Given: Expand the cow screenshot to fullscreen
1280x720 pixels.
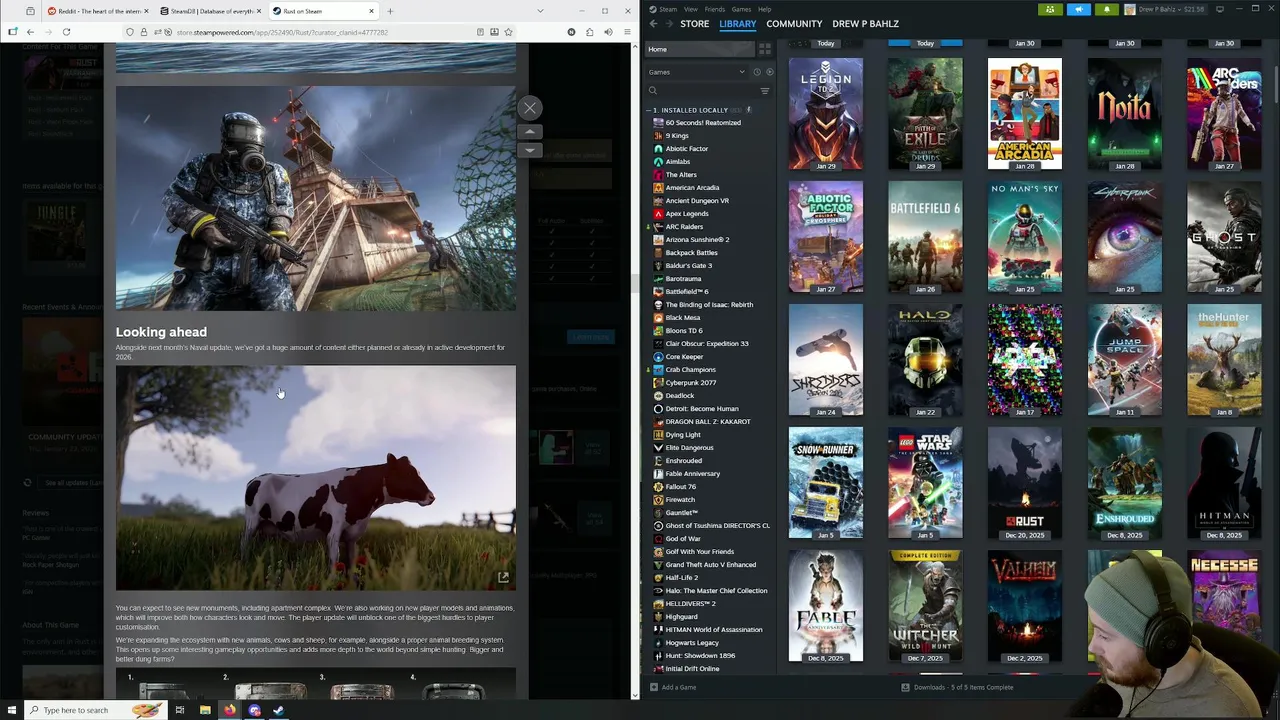Looking at the screenshot, I should point(503,577).
